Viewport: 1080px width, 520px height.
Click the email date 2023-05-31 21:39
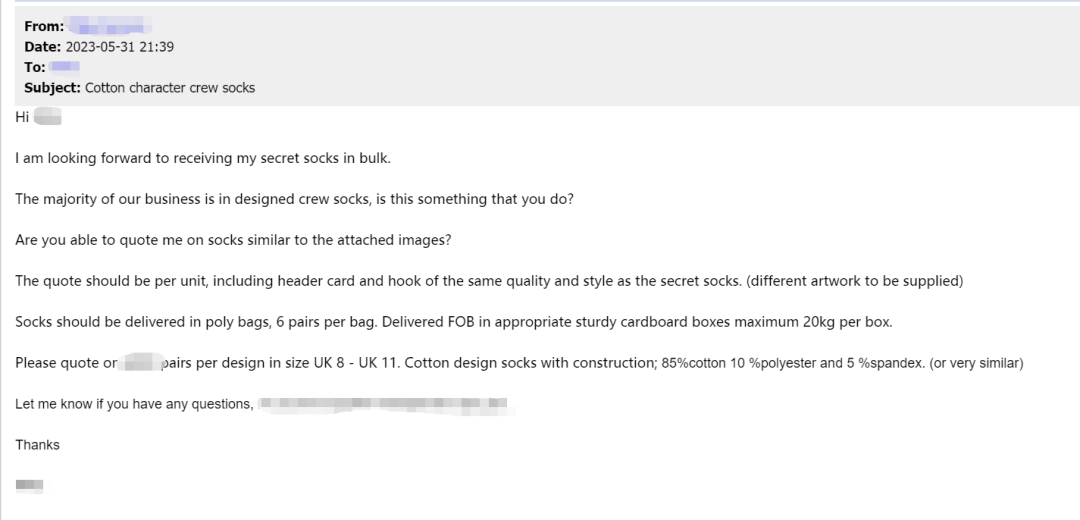click(x=120, y=47)
